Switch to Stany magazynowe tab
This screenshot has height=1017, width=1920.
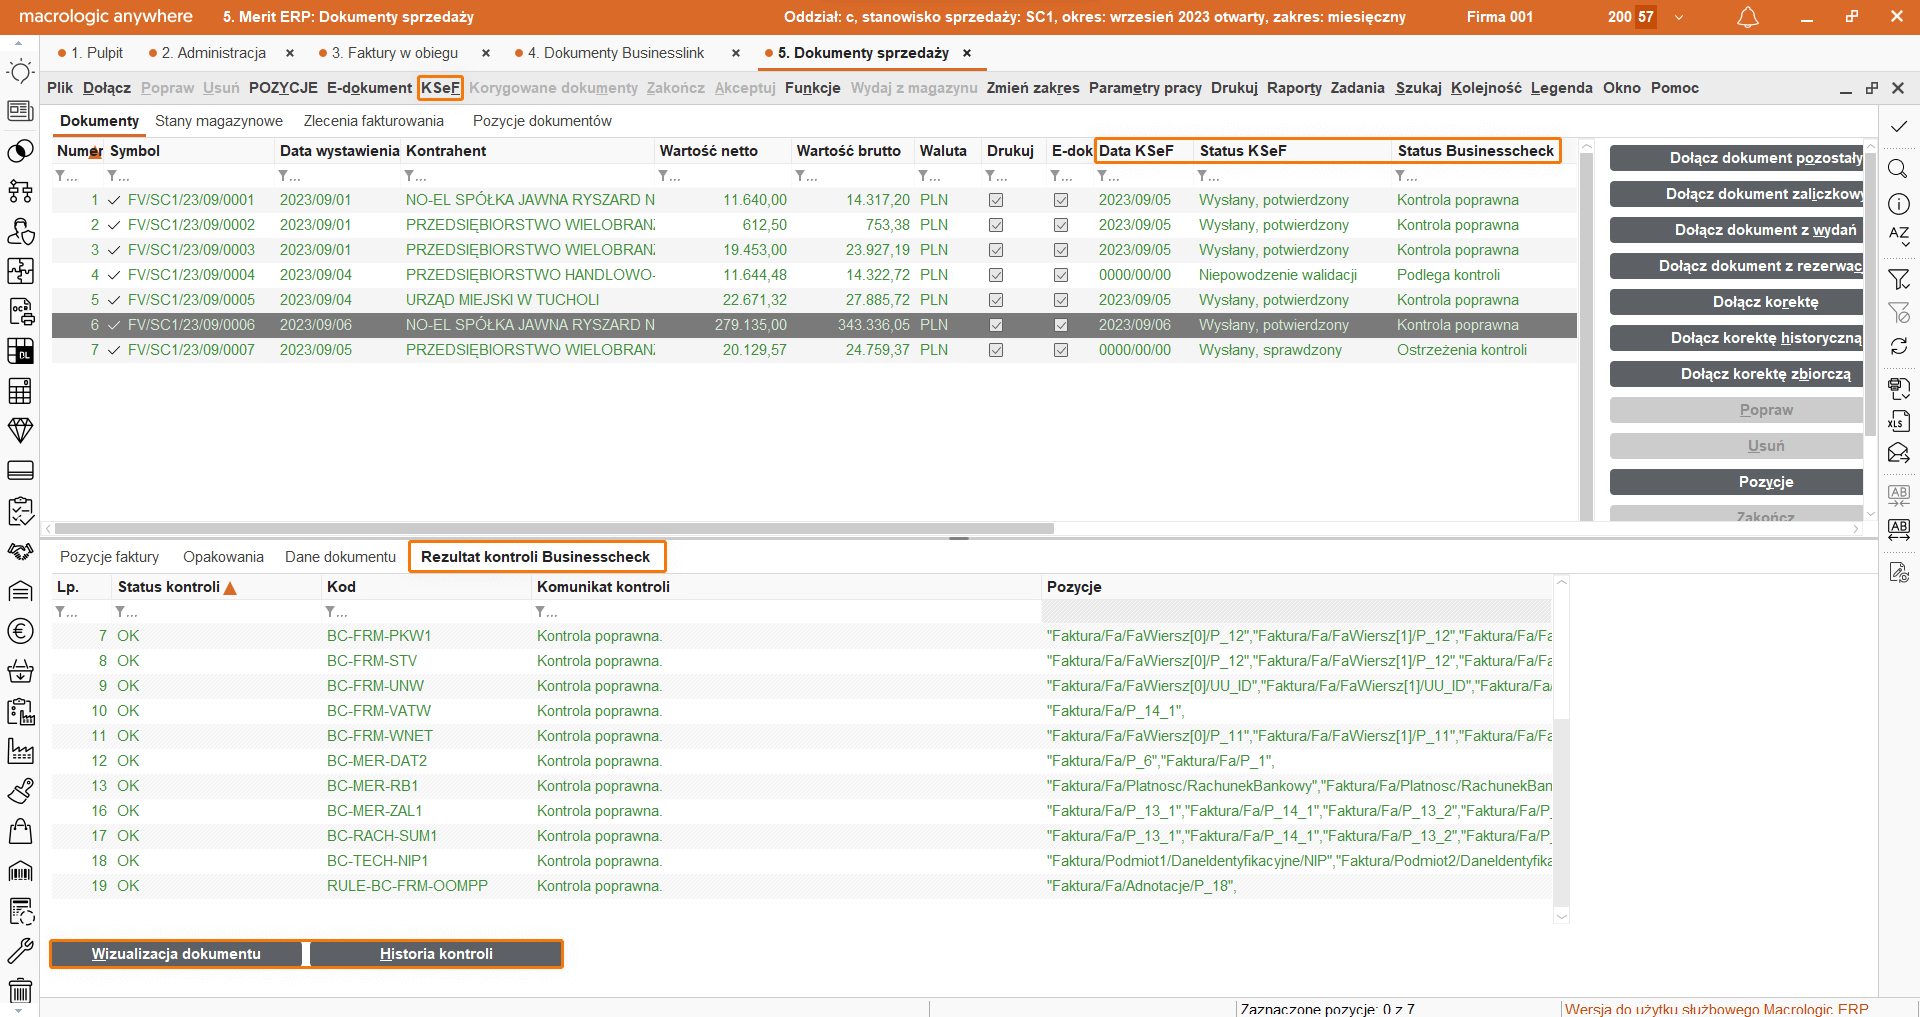pyautogui.click(x=219, y=121)
